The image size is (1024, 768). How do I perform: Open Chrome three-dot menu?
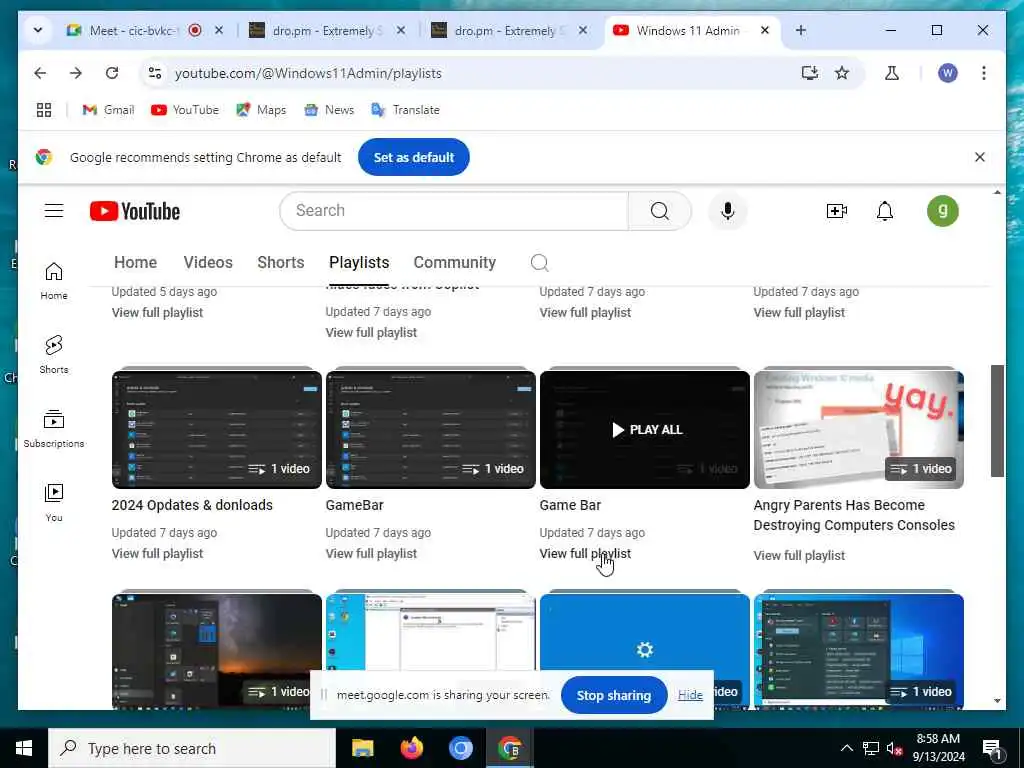click(984, 73)
